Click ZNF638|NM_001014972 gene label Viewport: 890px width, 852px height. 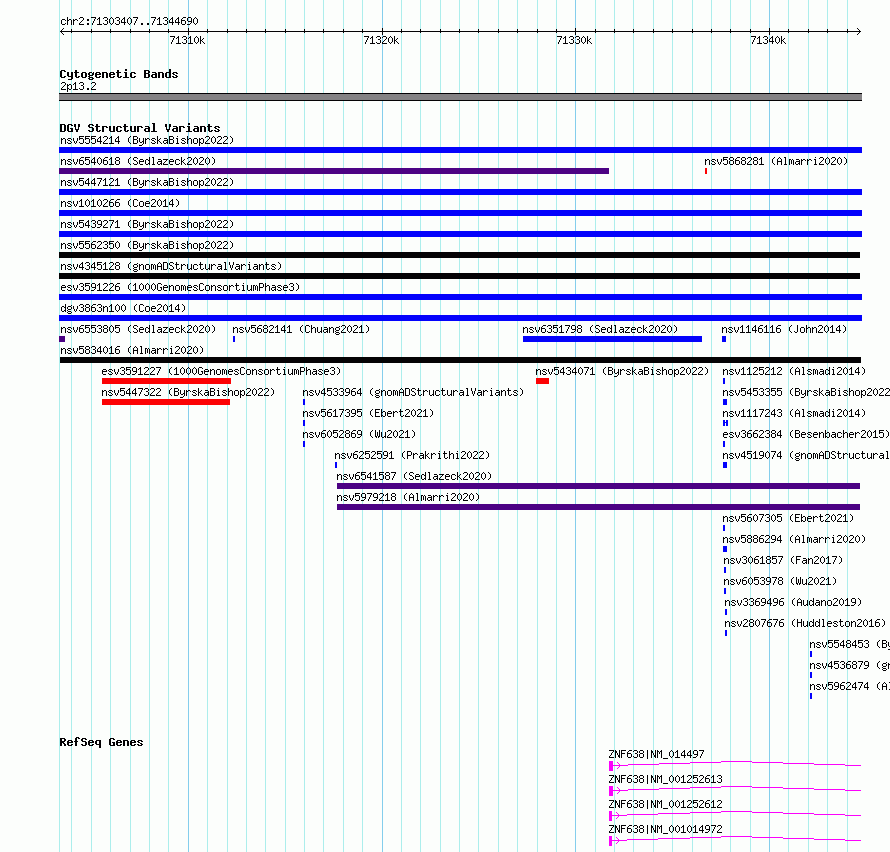tap(665, 829)
